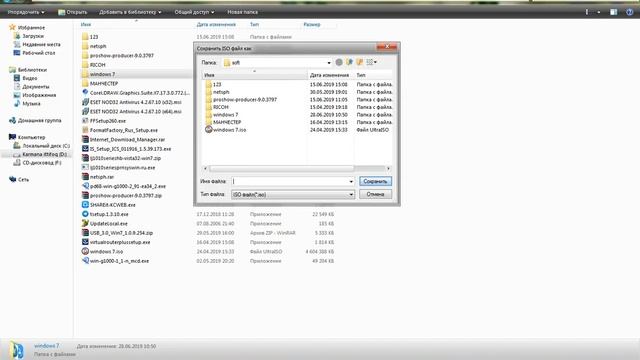Open the Тип файла ISO combo box
Screen dimensions: 640x360
(x=293, y=195)
